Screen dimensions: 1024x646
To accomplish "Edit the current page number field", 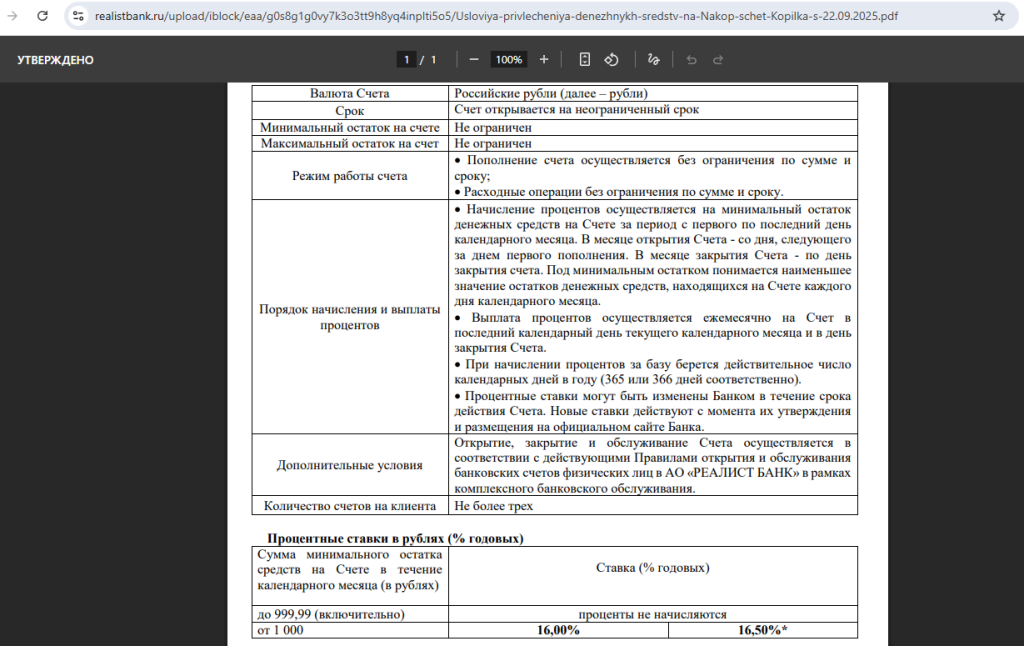I will pyautogui.click(x=406, y=59).
